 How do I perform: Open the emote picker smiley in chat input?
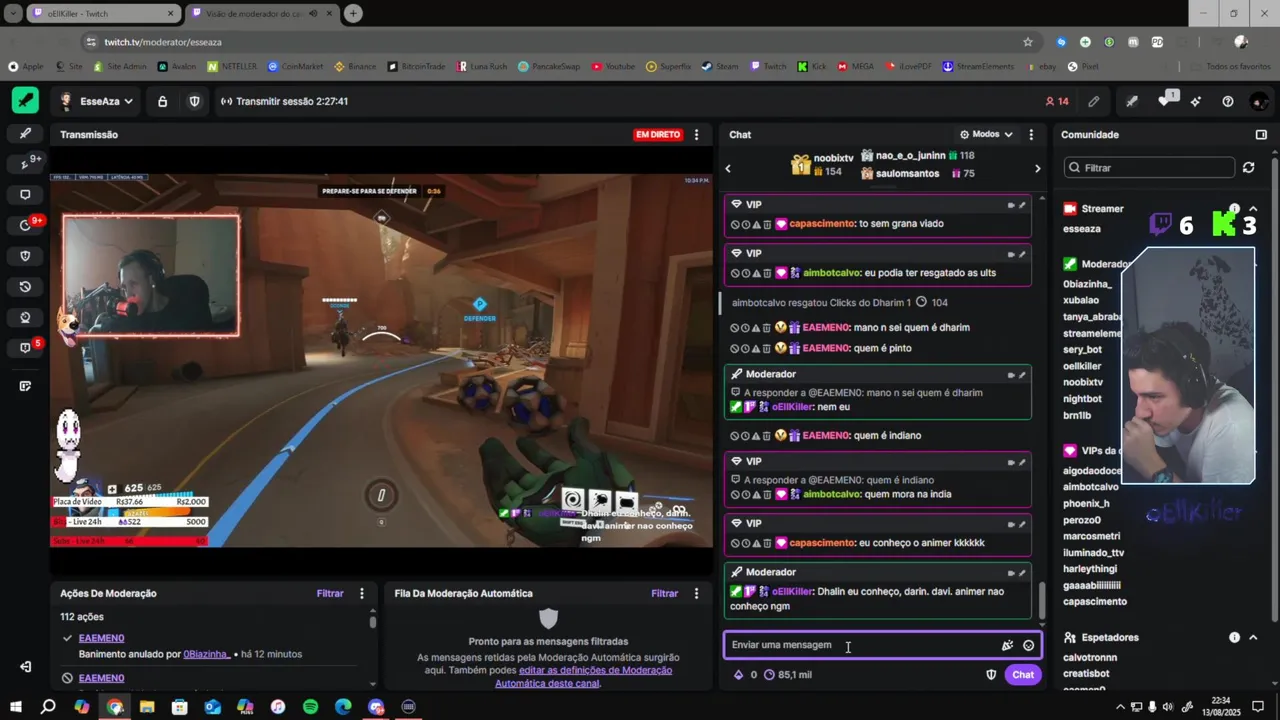1028,645
